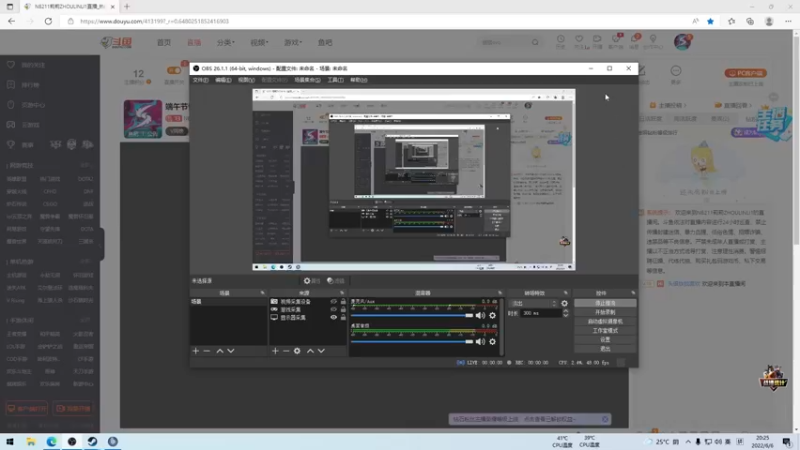Open the 工具 menu in OBS
800x450 pixels.
[x=335, y=80]
